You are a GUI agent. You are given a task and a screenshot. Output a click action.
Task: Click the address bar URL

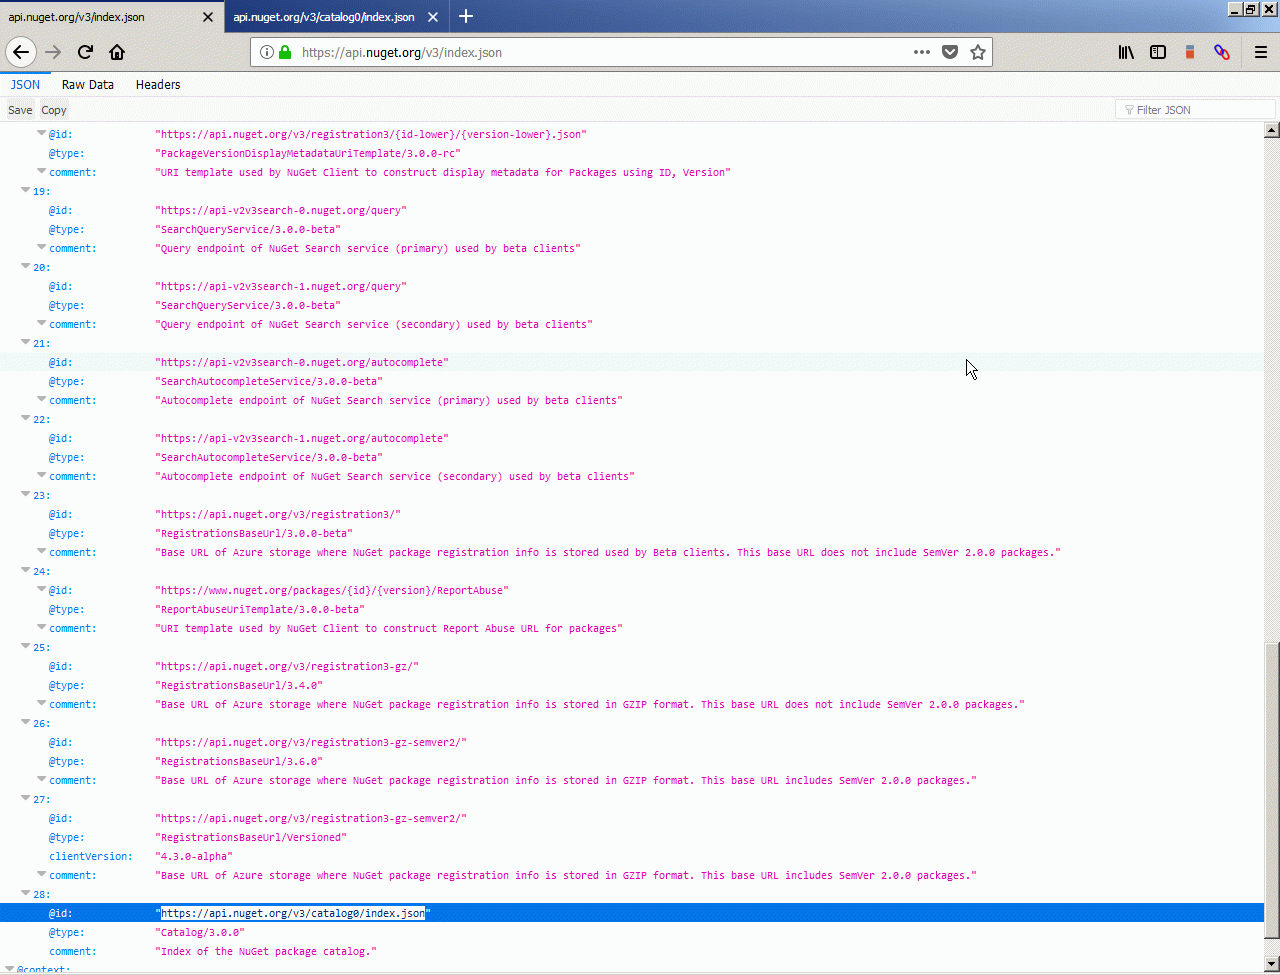[x=401, y=53]
